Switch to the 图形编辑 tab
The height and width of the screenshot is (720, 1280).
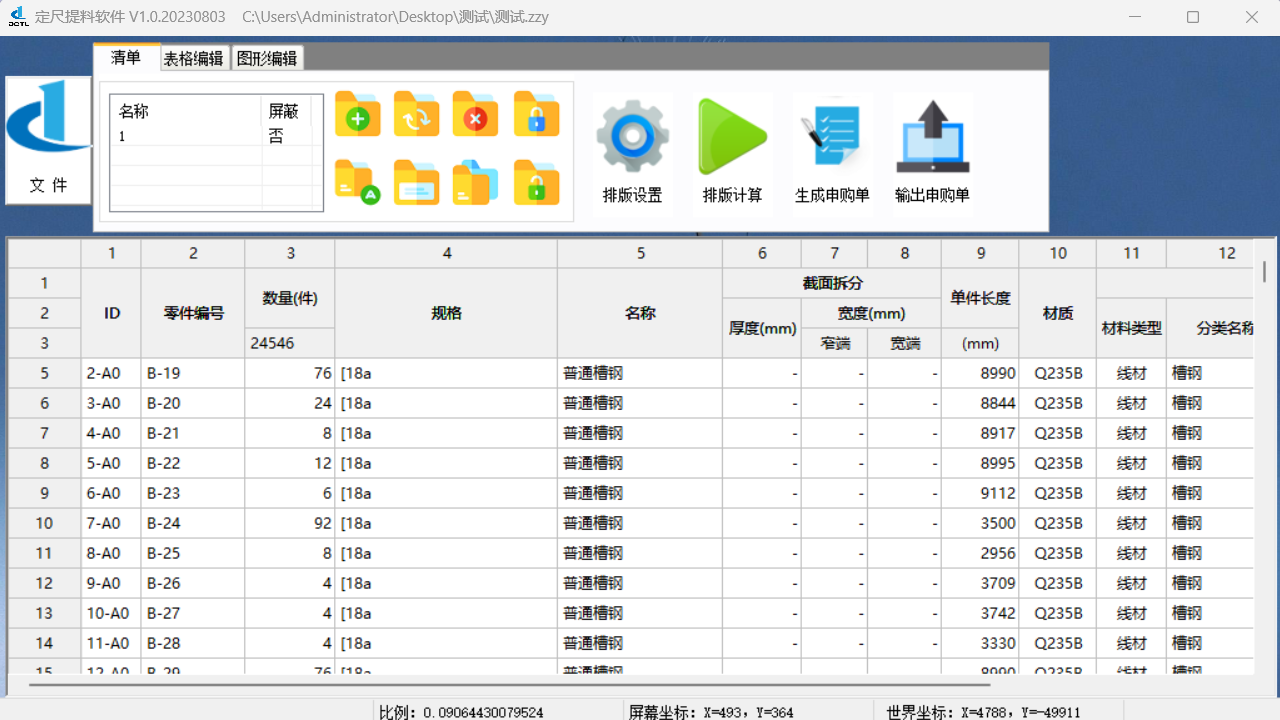tap(267, 58)
